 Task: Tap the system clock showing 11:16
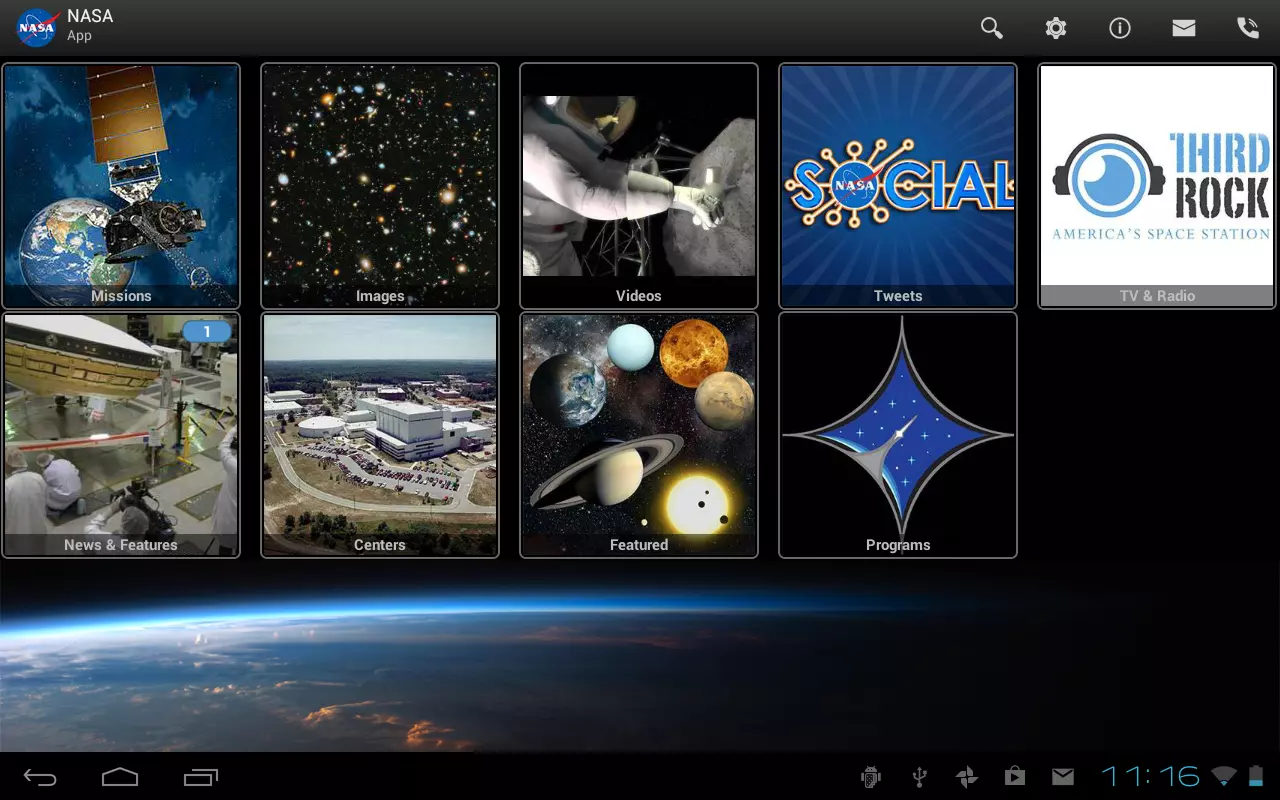(x=1150, y=776)
